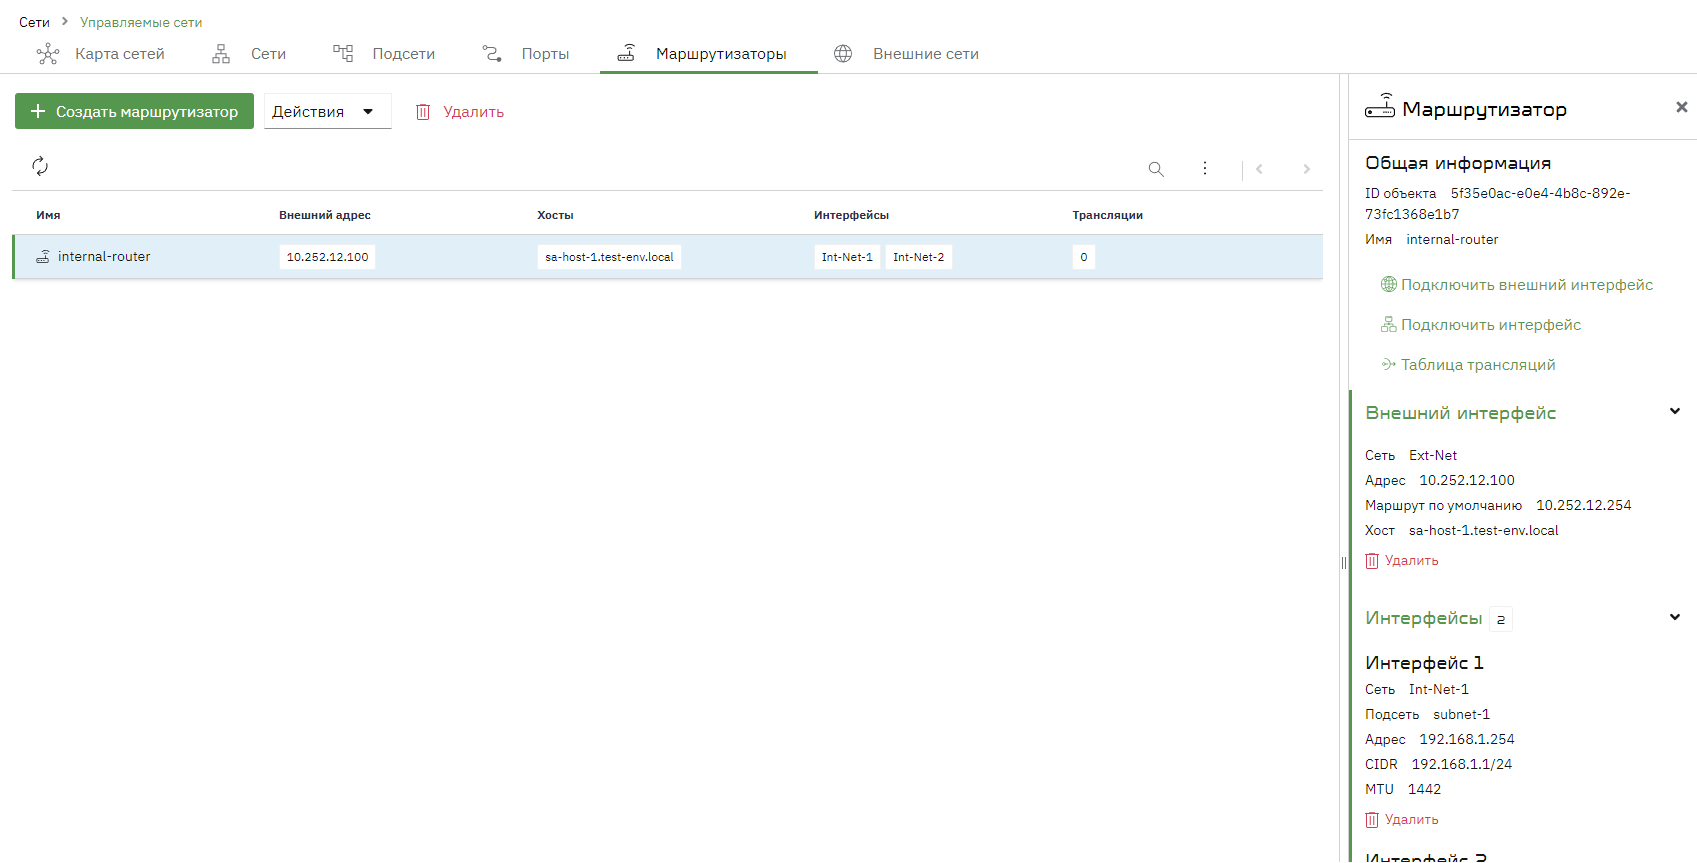
Task: Click the CIDR 192.168.1.1/24 value
Action: 1462,765
